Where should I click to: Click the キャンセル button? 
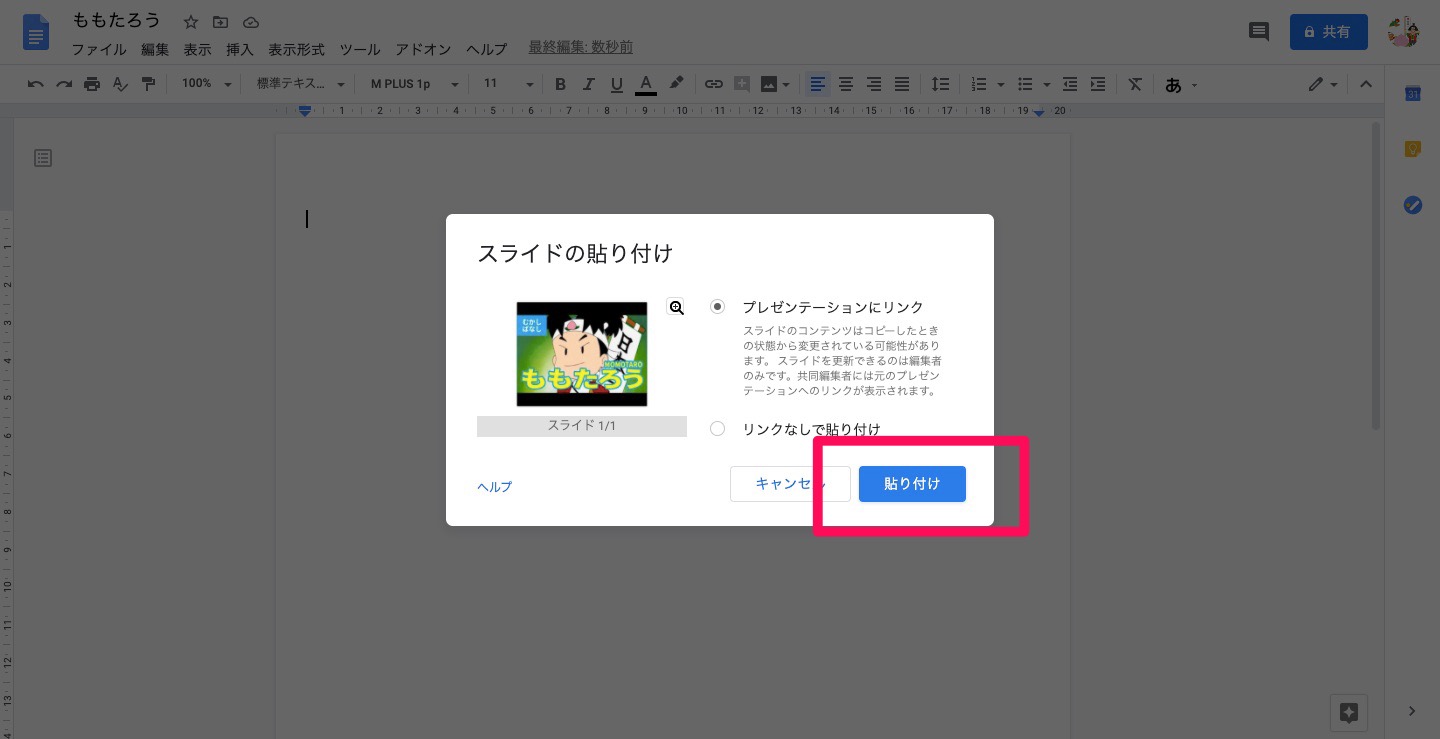[790, 484]
